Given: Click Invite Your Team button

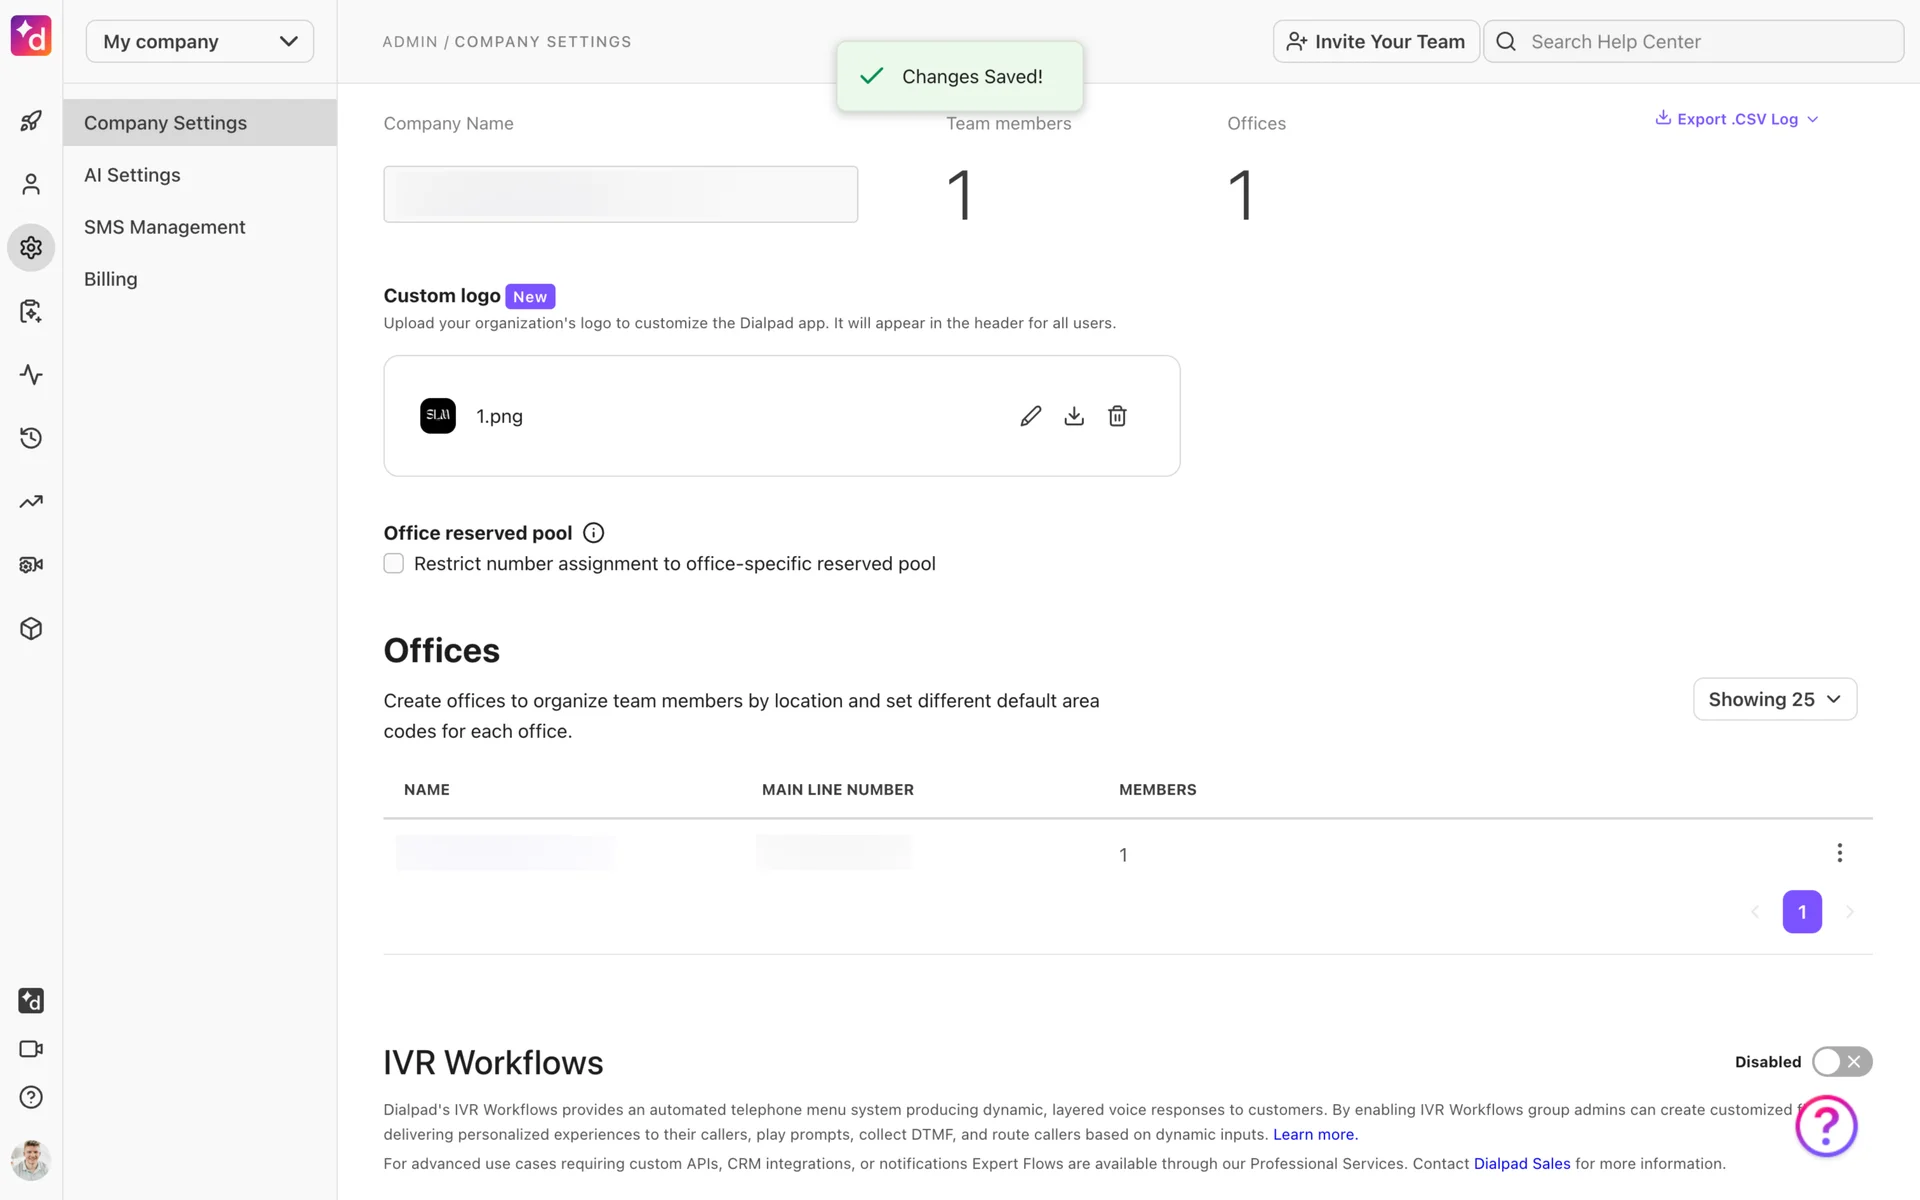Looking at the screenshot, I should pos(1375,41).
